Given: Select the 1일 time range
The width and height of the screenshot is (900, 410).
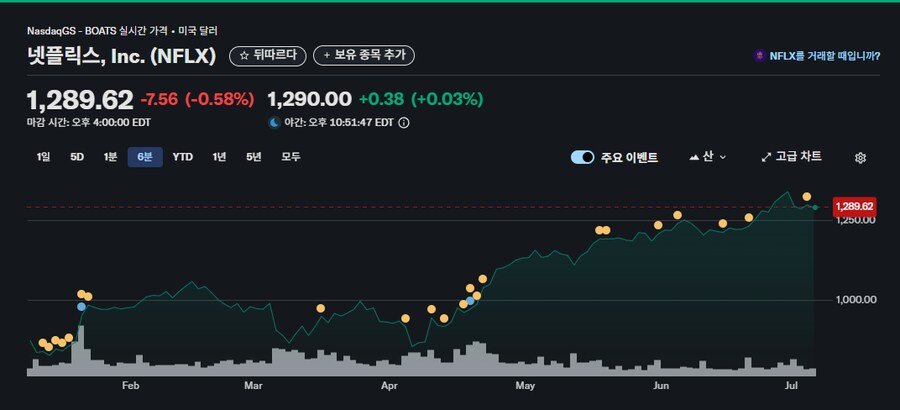Looking at the screenshot, I should (43, 157).
